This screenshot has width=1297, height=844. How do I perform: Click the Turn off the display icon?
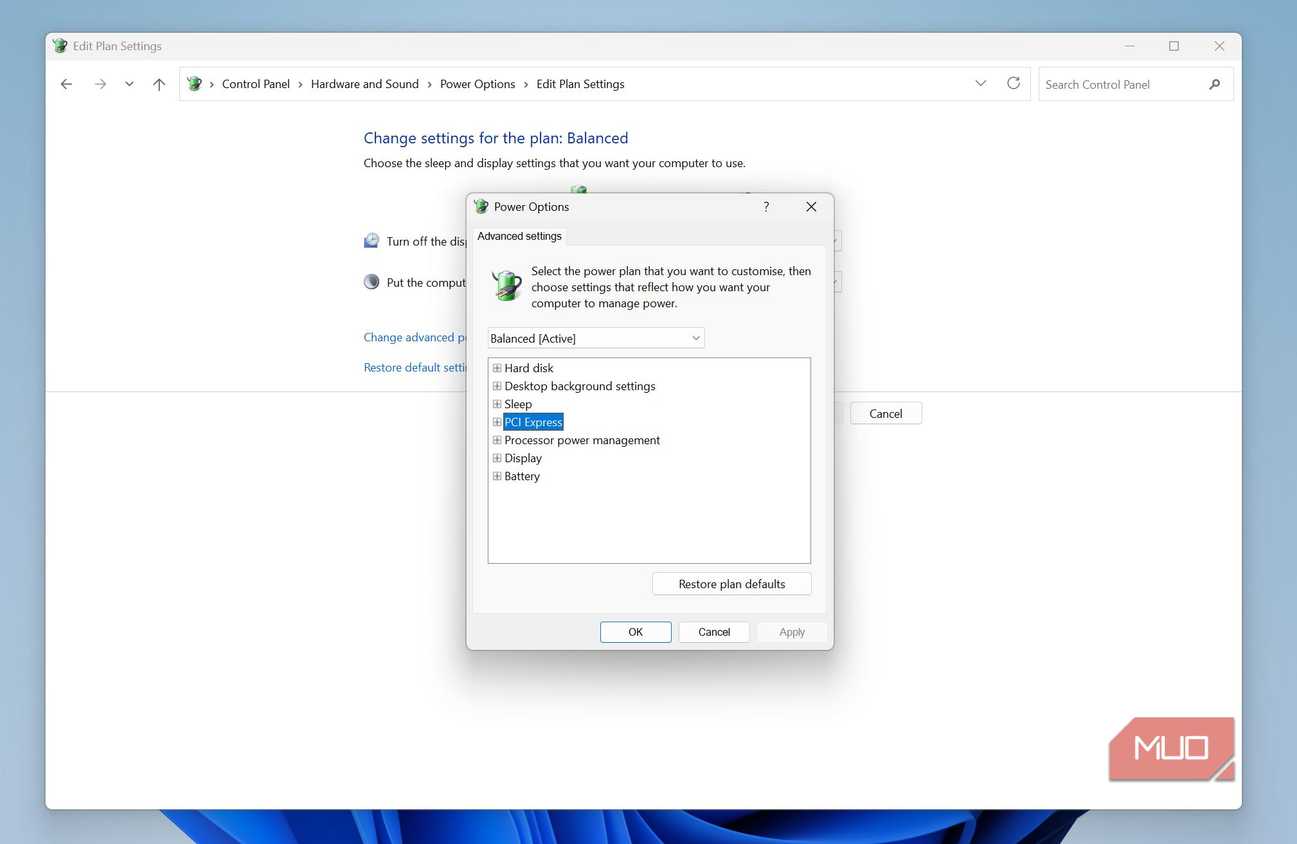tap(372, 241)
